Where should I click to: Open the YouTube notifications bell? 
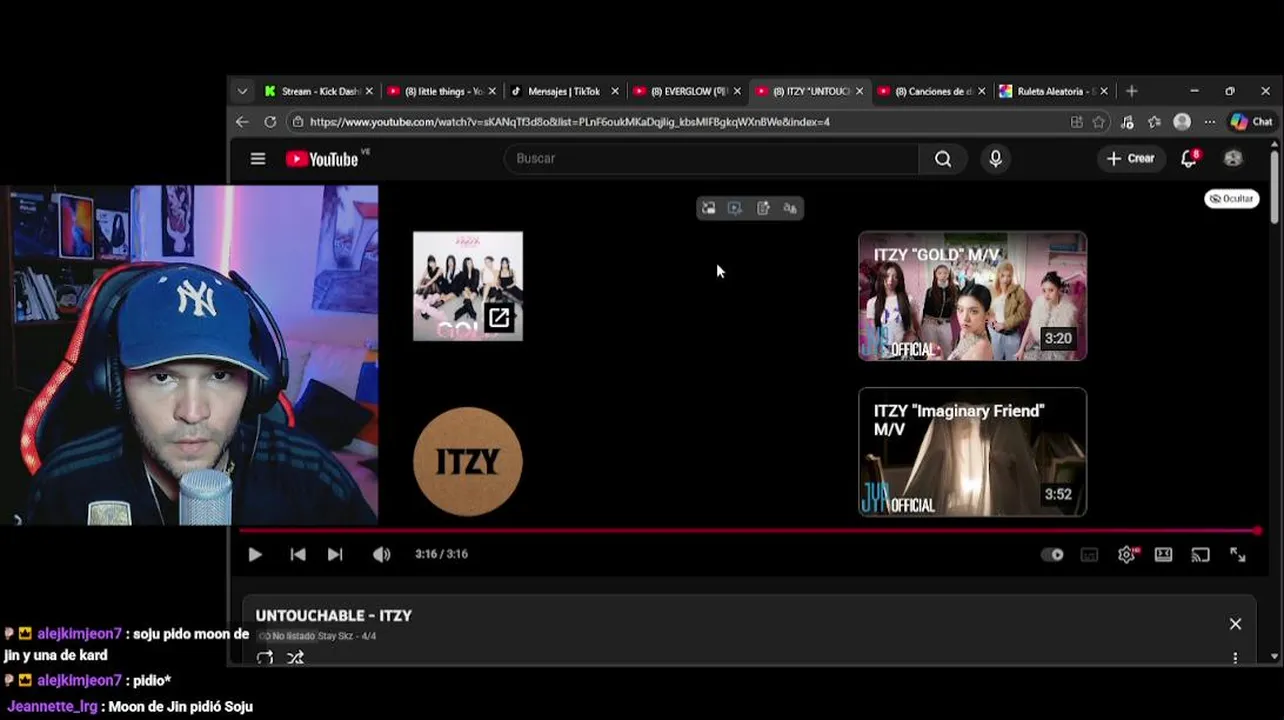tap(1189, 159)
